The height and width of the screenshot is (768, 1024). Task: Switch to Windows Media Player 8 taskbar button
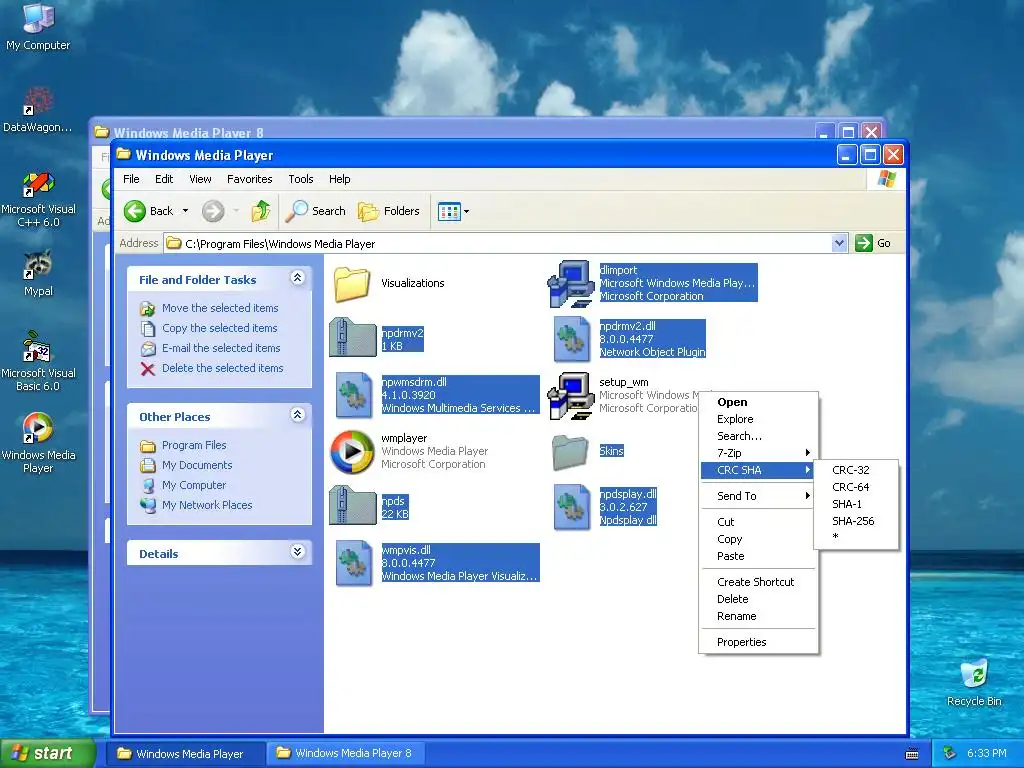345,754
